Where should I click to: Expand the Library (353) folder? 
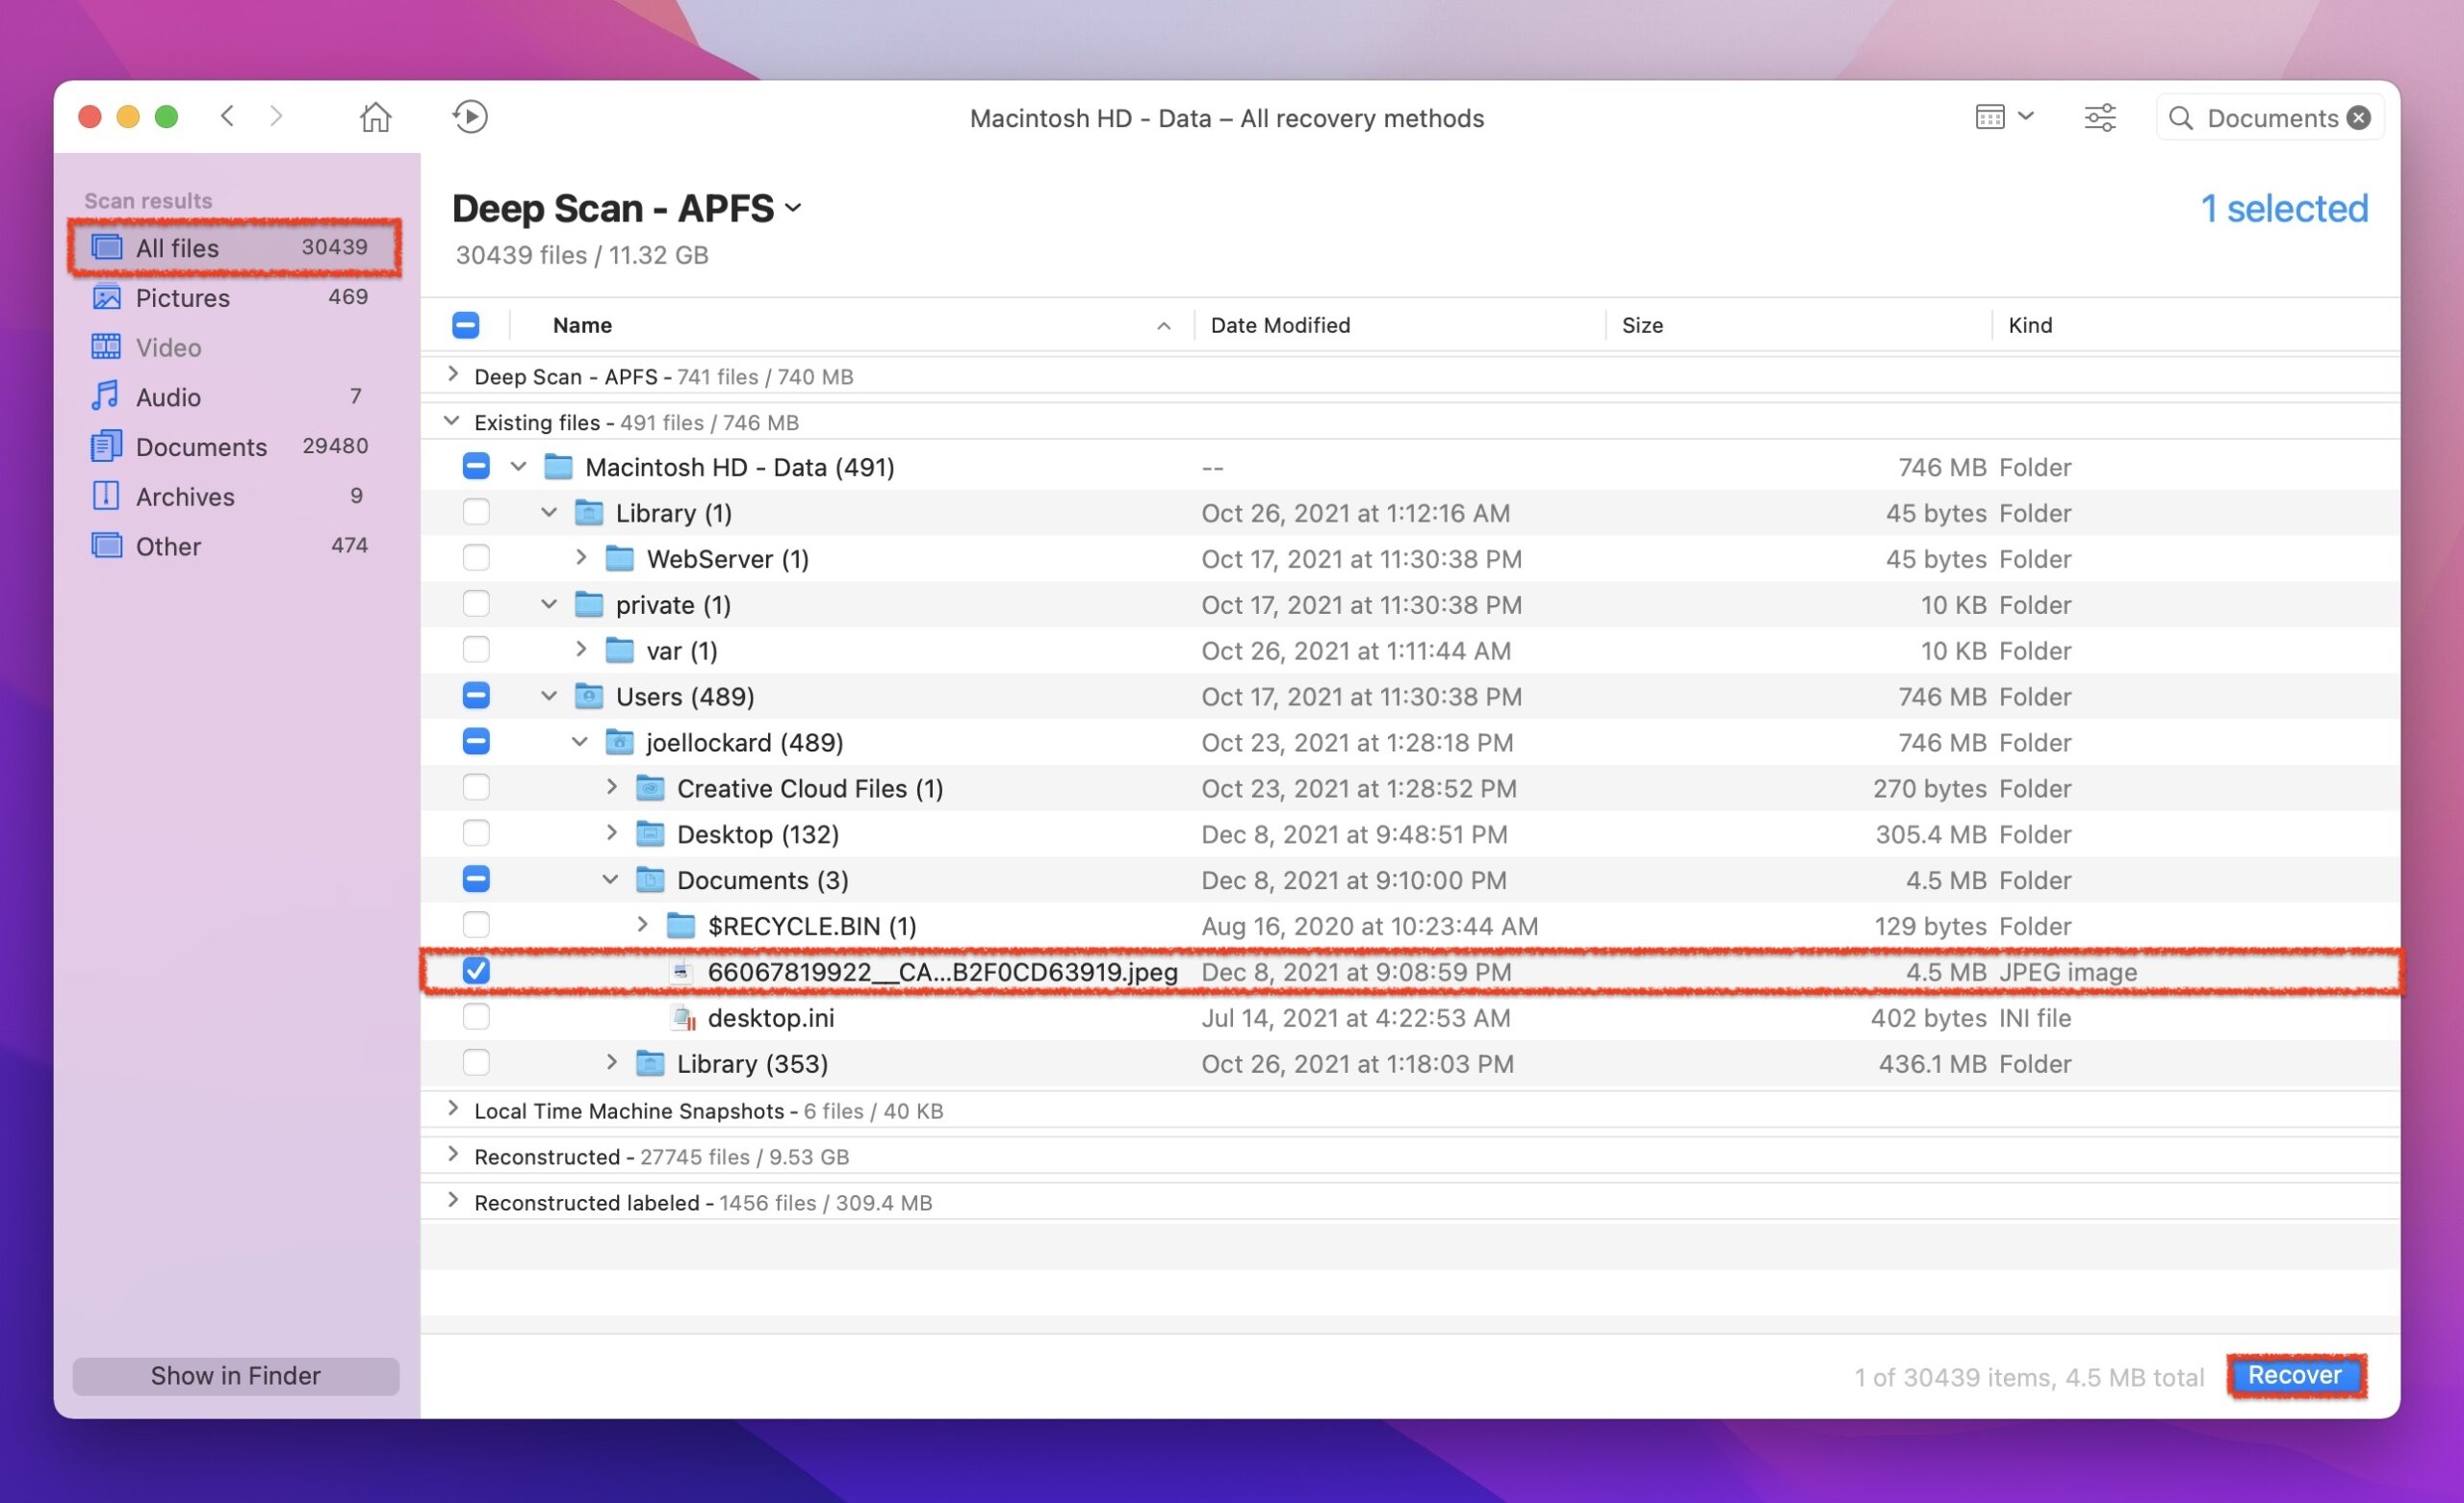pos(610,1062)
